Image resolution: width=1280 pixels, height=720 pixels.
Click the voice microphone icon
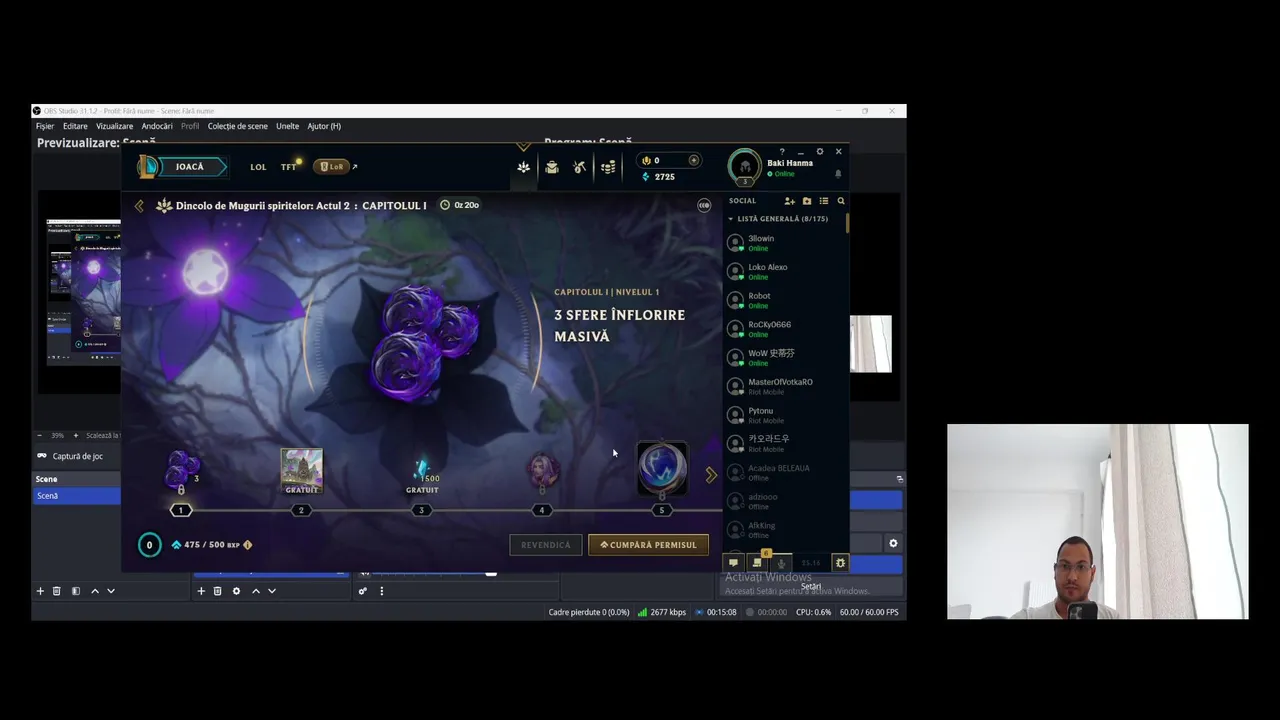[x=782, y=563]
